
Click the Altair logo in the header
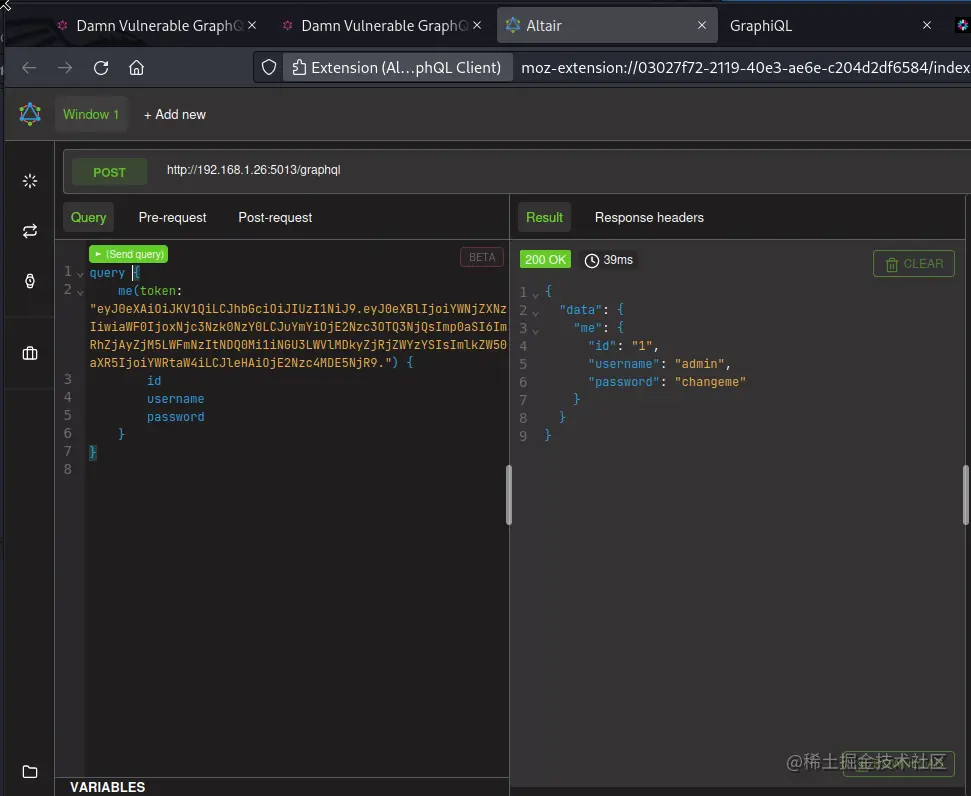coord(30,114)
